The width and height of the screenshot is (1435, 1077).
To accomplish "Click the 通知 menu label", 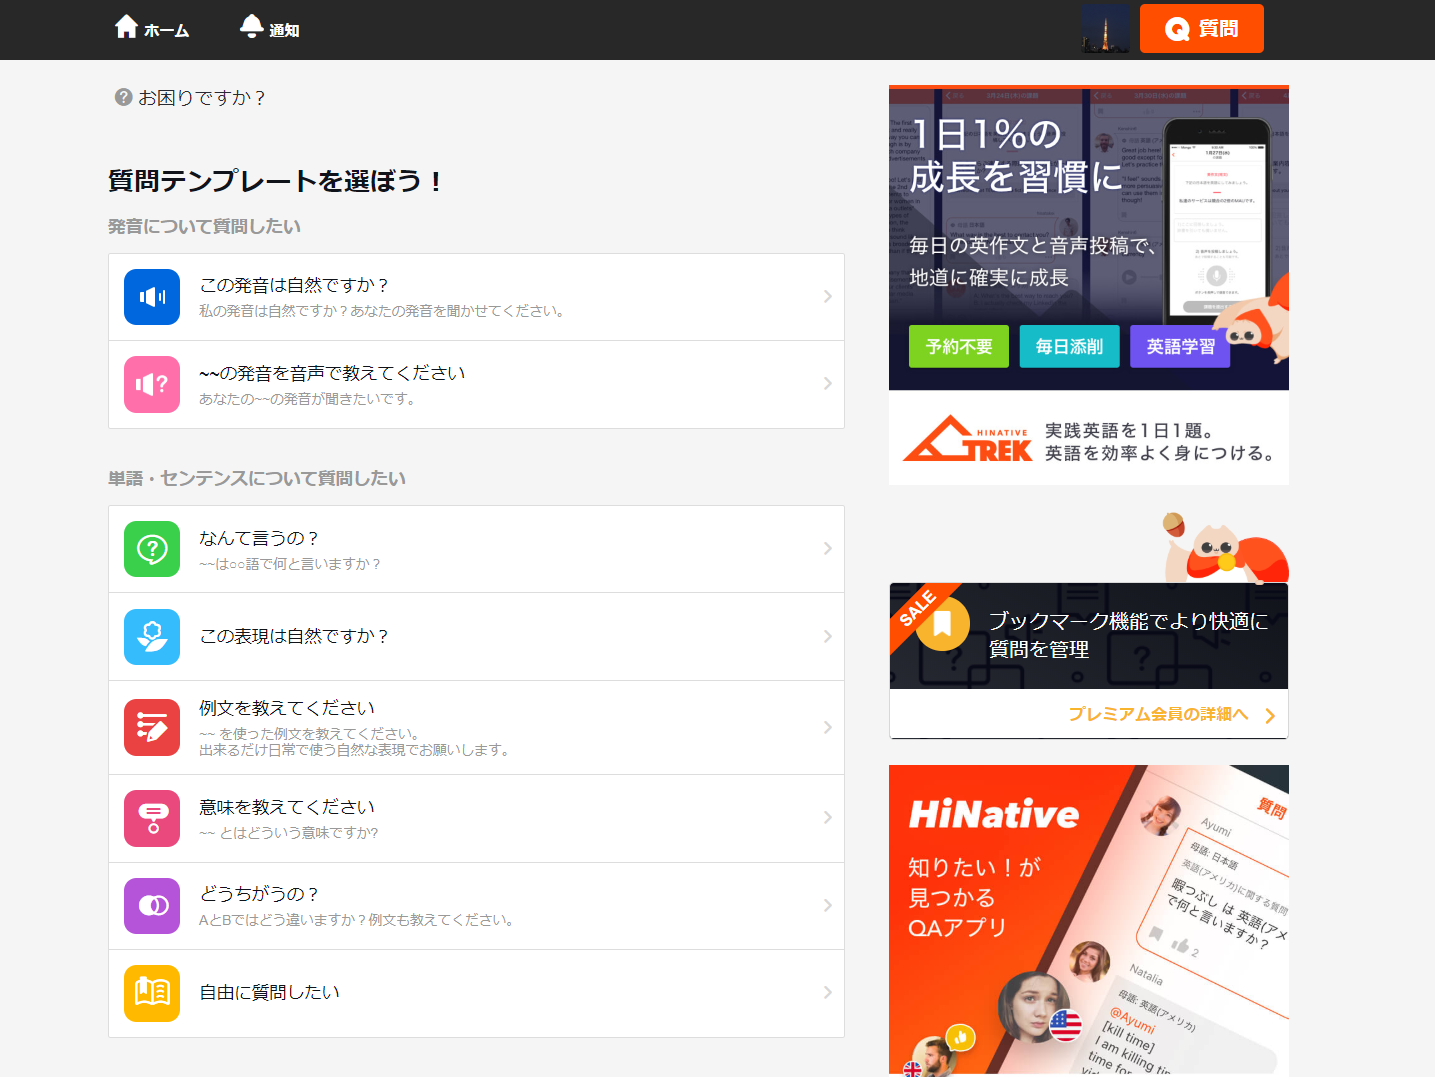I will click(x=284, y=31).
